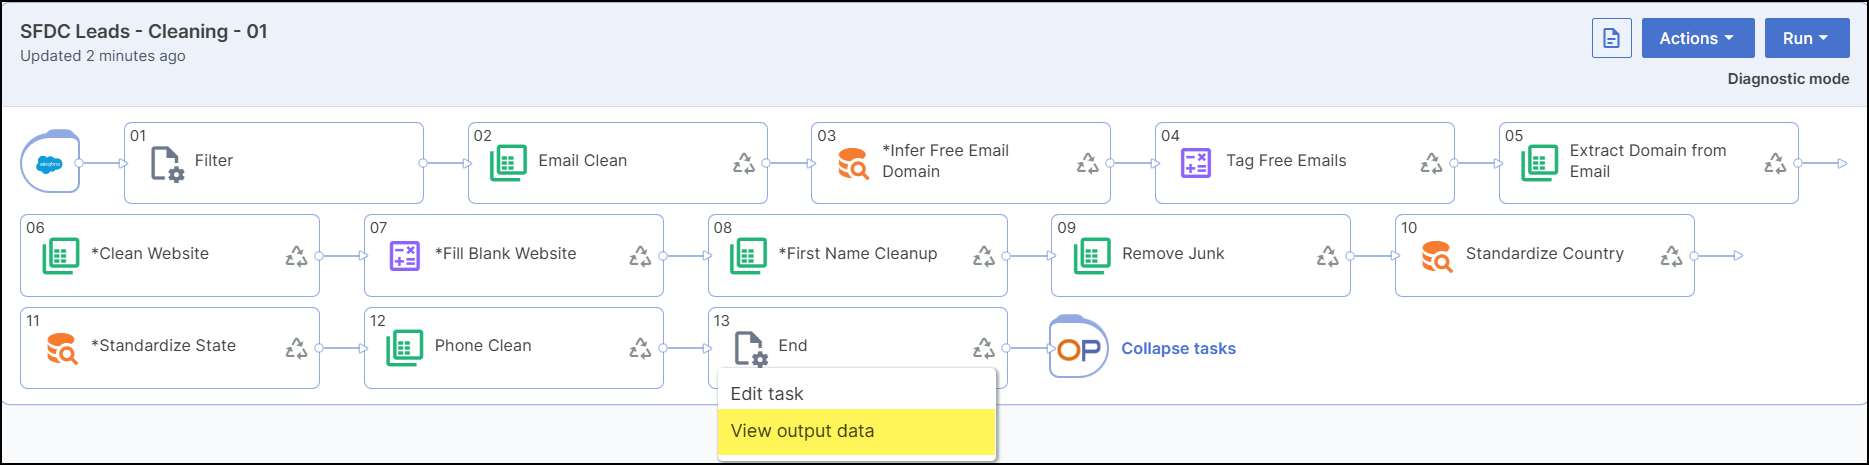Click the Collapse tasks link
This screenshot has width=1869, height=465.
point(1178,349)
